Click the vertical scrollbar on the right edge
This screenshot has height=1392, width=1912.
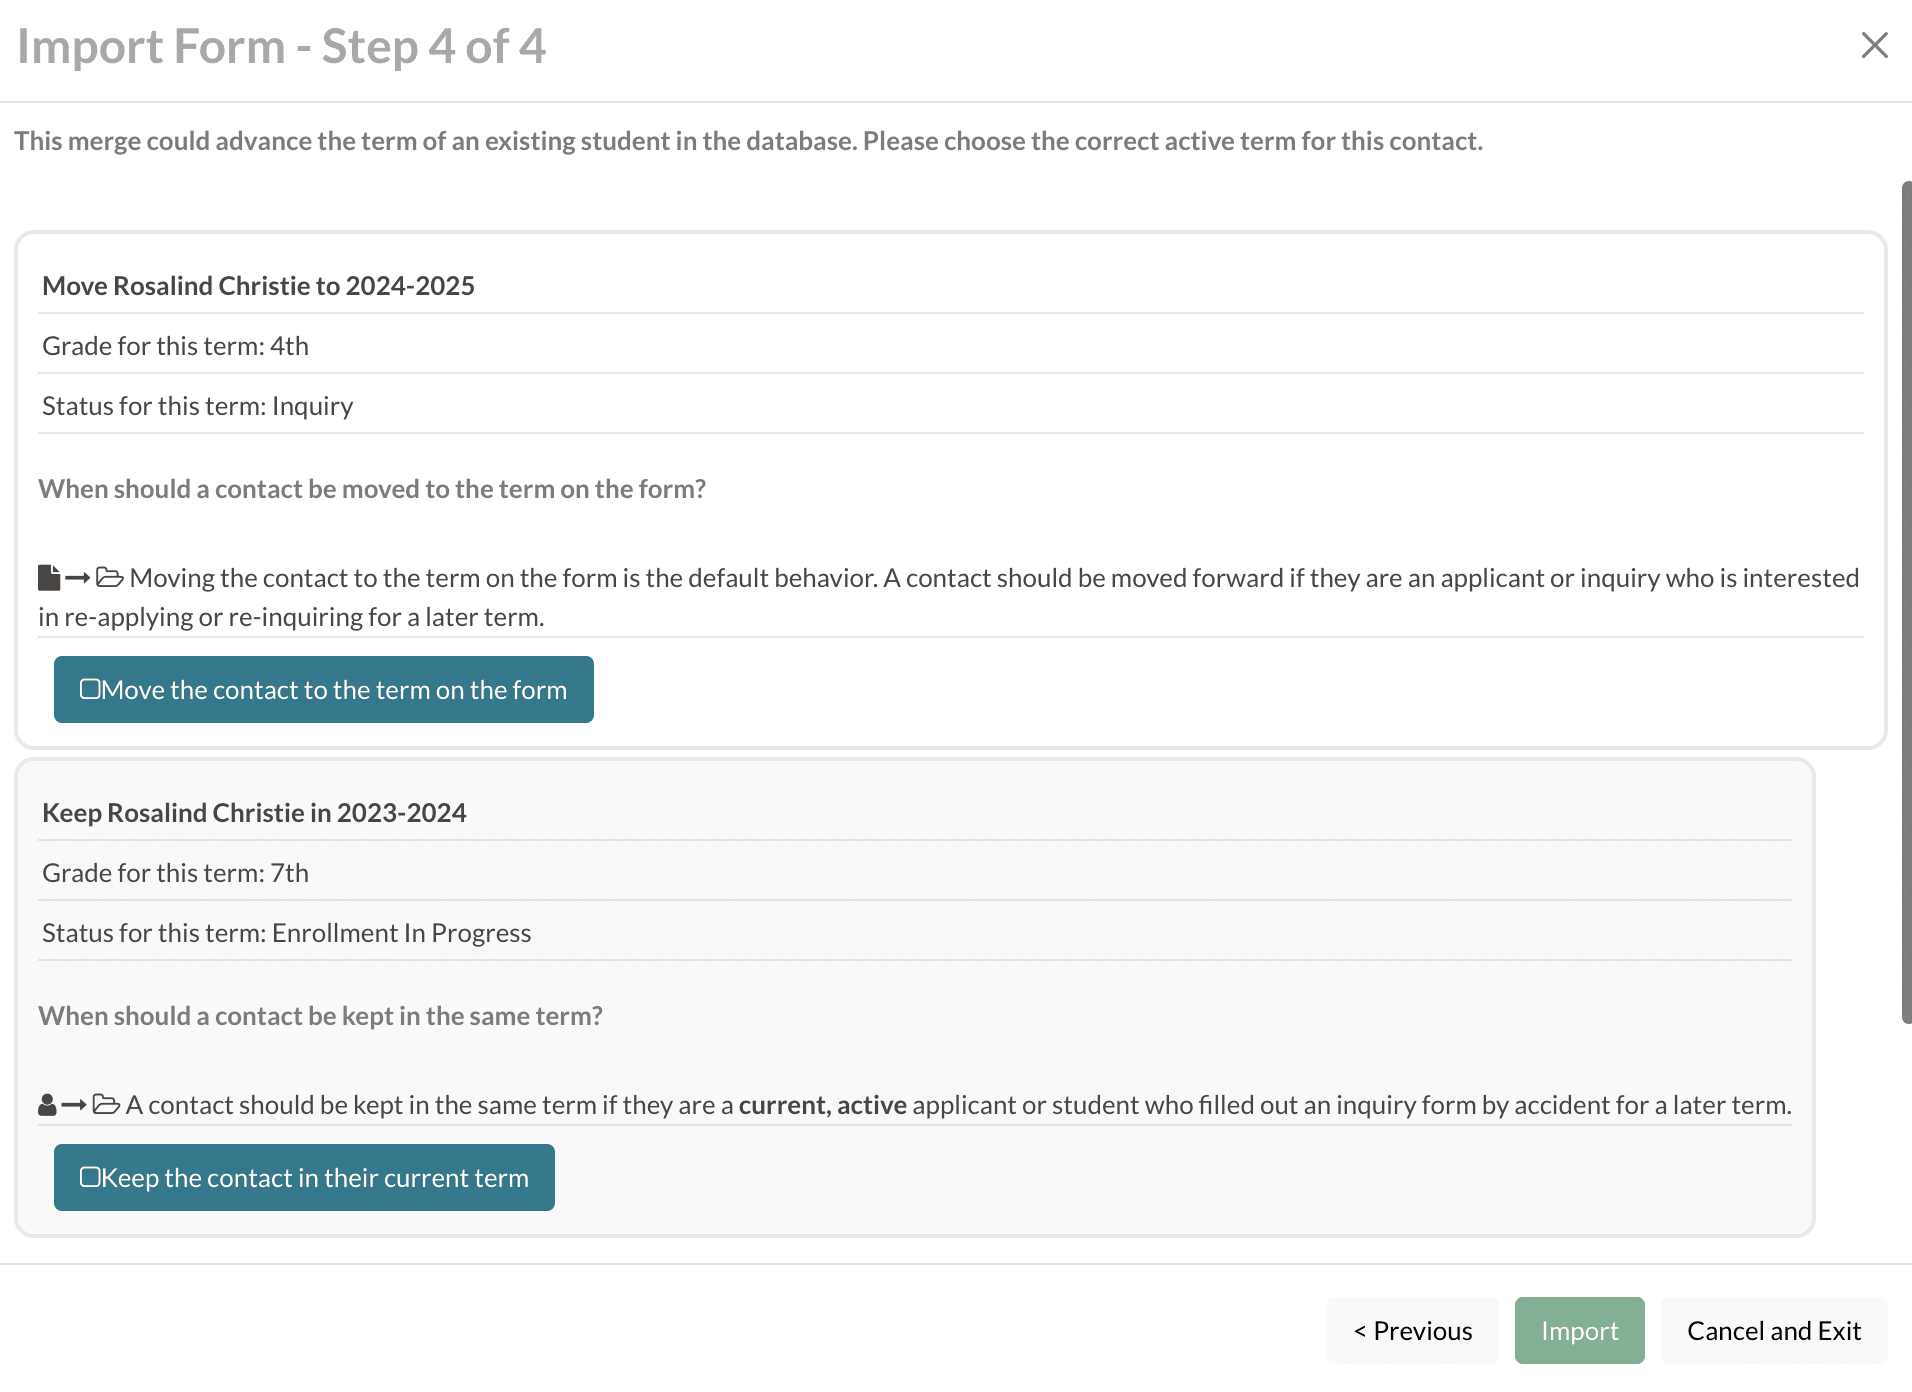click(x=1906, y=600)
